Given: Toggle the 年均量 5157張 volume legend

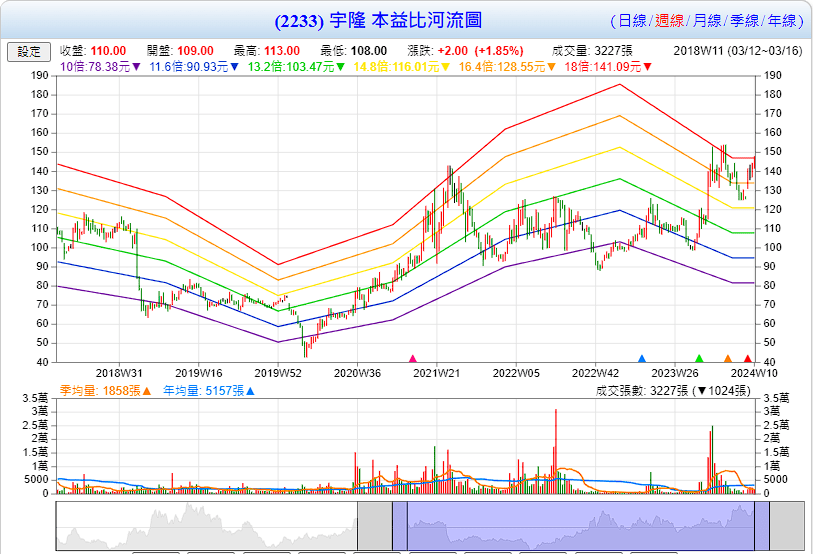Looking at the screenshot, I should (209, 391).
